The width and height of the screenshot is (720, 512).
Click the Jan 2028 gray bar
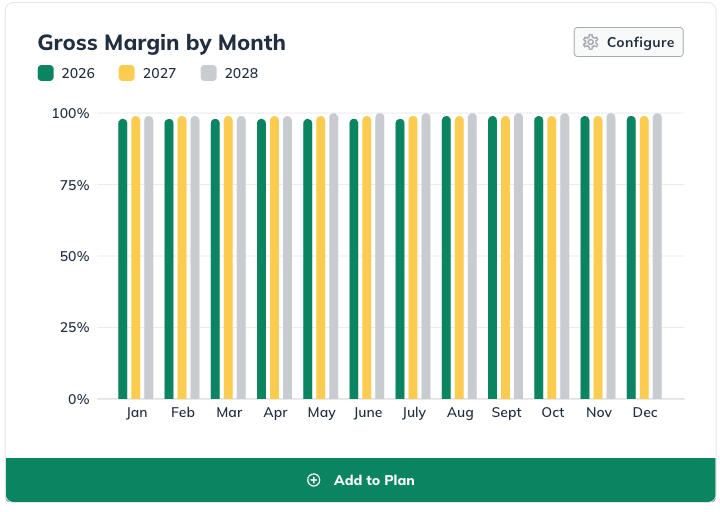149,258
